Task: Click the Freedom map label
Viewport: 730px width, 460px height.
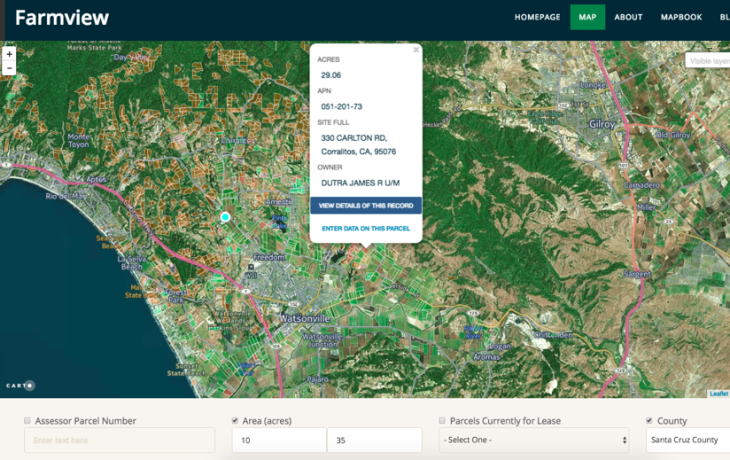Action: [269, 257]
